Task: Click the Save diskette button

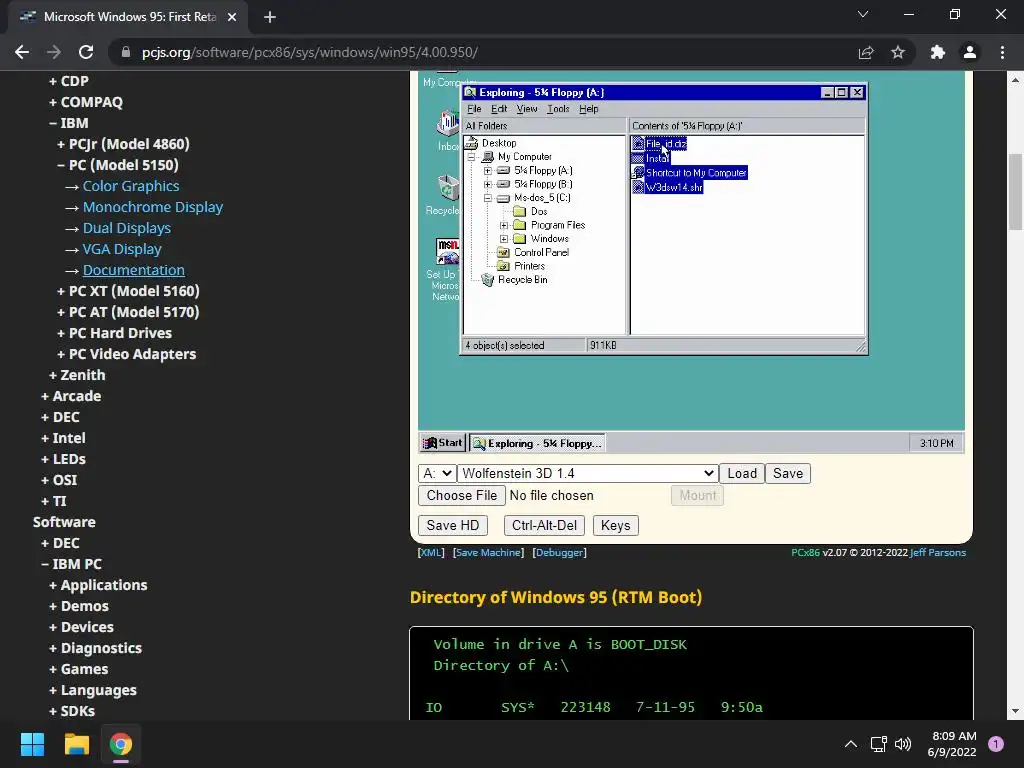Action: (788, 473)
